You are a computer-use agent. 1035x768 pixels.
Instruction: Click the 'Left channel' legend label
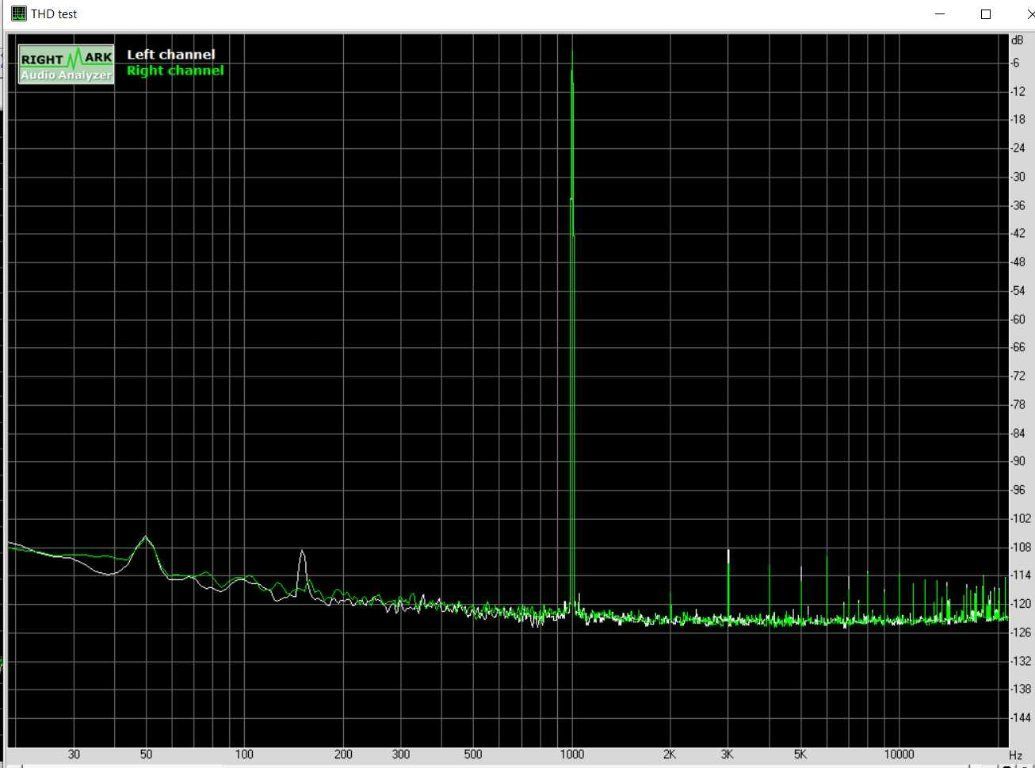[x=171, y=55]
